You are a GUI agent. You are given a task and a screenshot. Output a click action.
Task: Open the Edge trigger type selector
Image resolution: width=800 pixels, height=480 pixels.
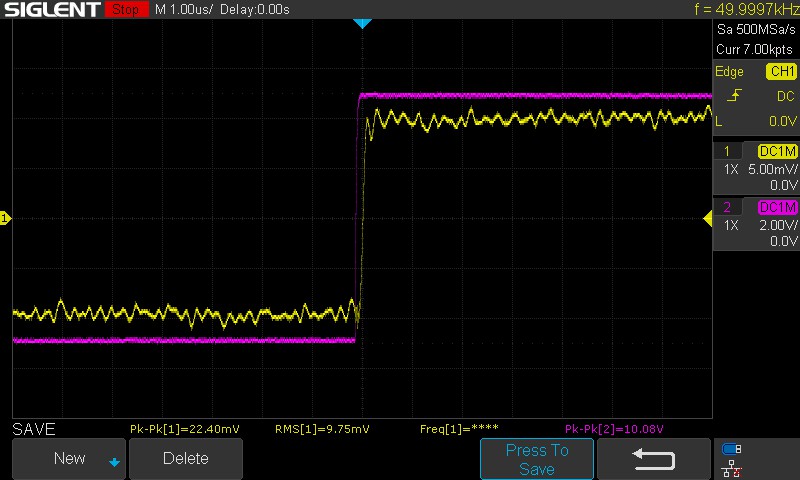point(730,72)
